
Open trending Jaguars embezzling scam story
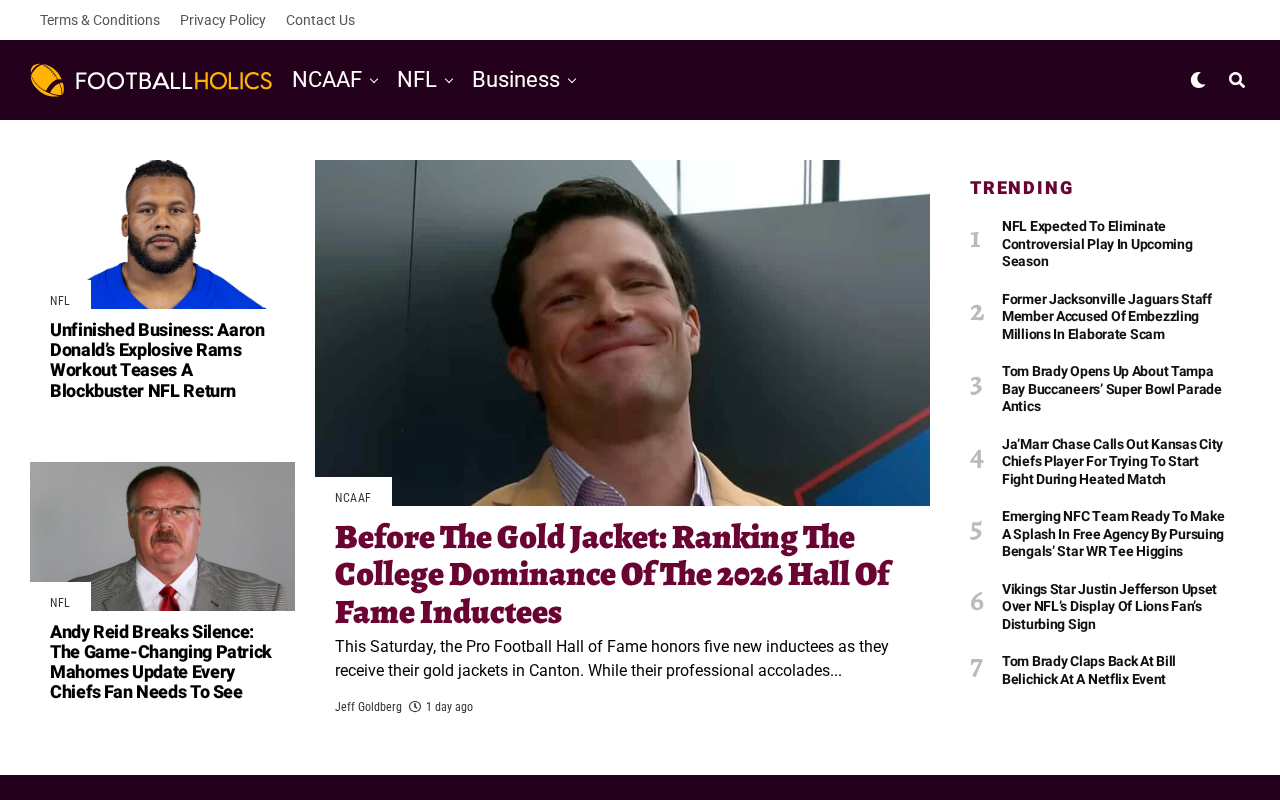pyautogui.click(x=1107, y=317)
